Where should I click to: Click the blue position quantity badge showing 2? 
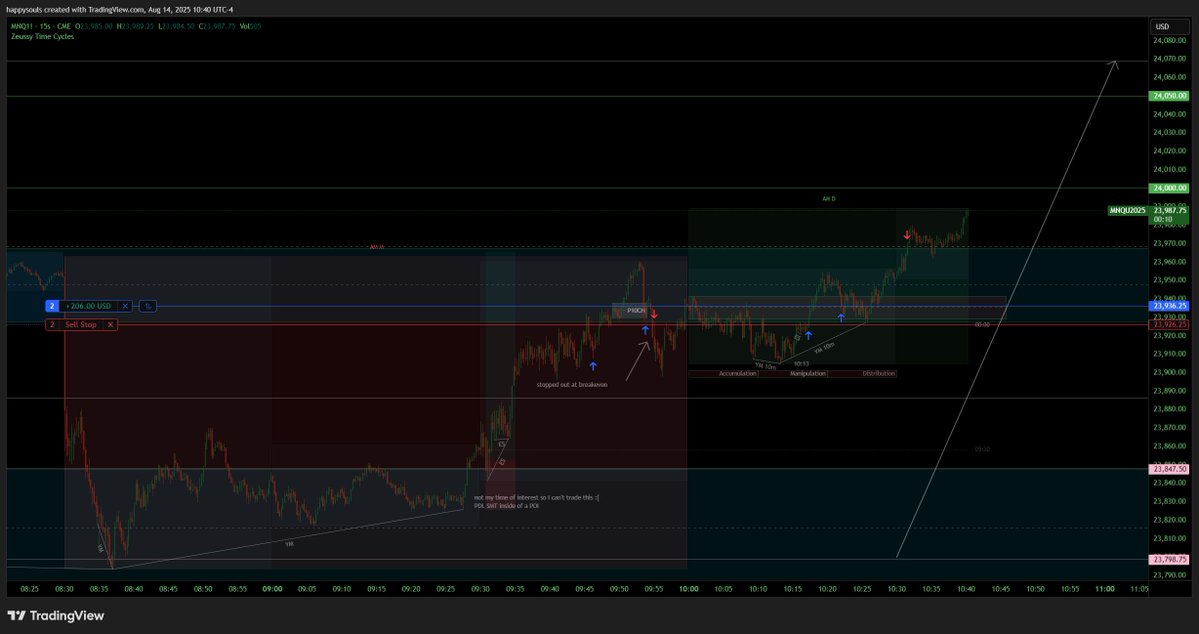[52, 306]
